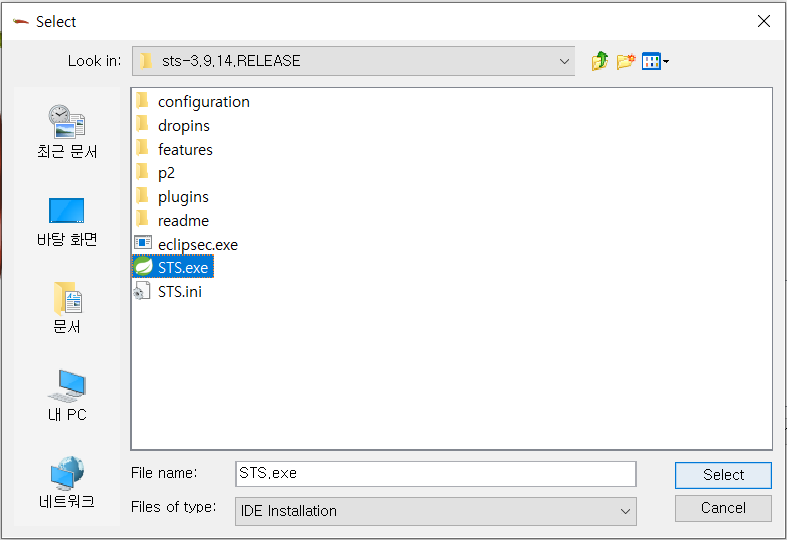Choose the highlighted STS.exe file name

click(x=183, y=268)
